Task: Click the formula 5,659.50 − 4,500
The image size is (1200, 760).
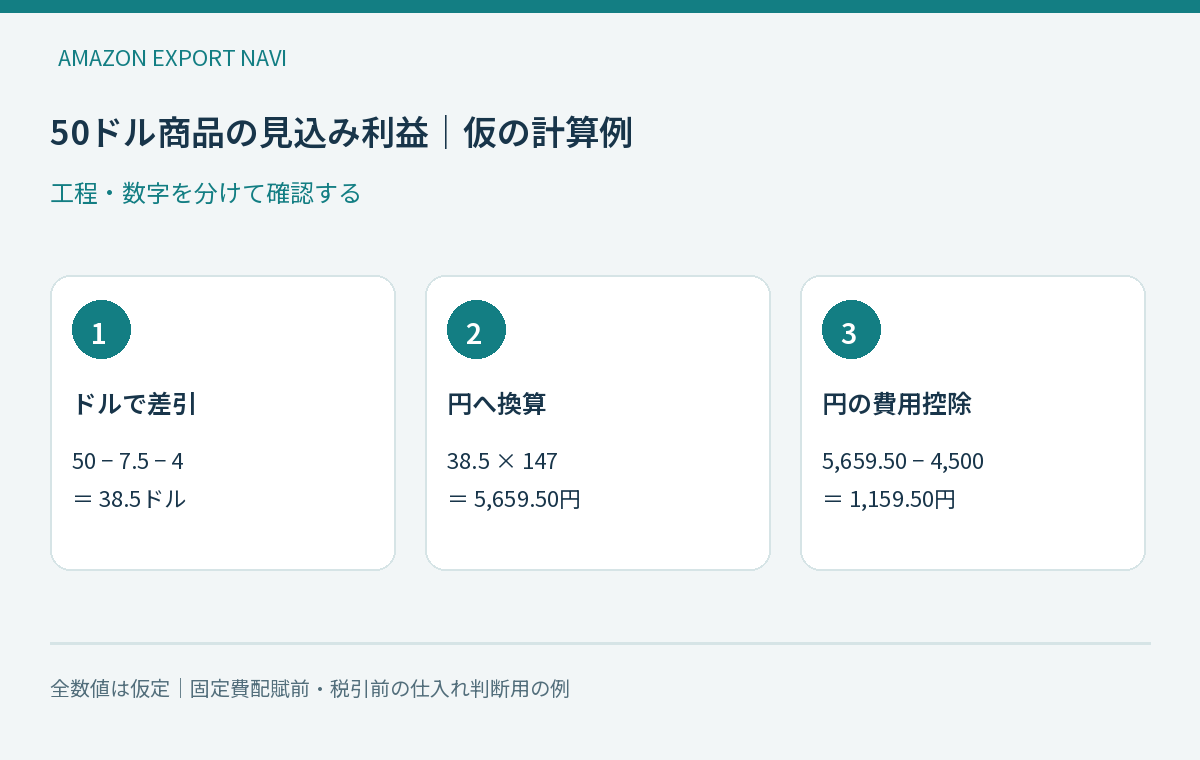Action: [x=903, y=461]
